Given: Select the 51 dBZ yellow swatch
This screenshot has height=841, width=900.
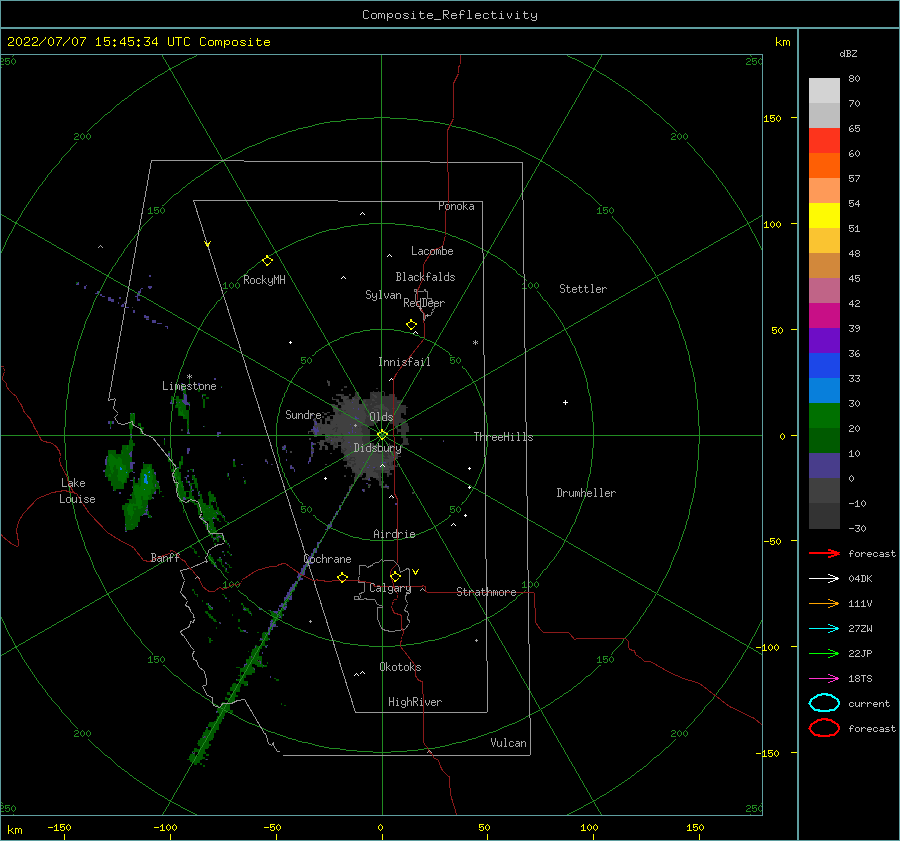Looking at the screenshot, I should coord(824,215).
